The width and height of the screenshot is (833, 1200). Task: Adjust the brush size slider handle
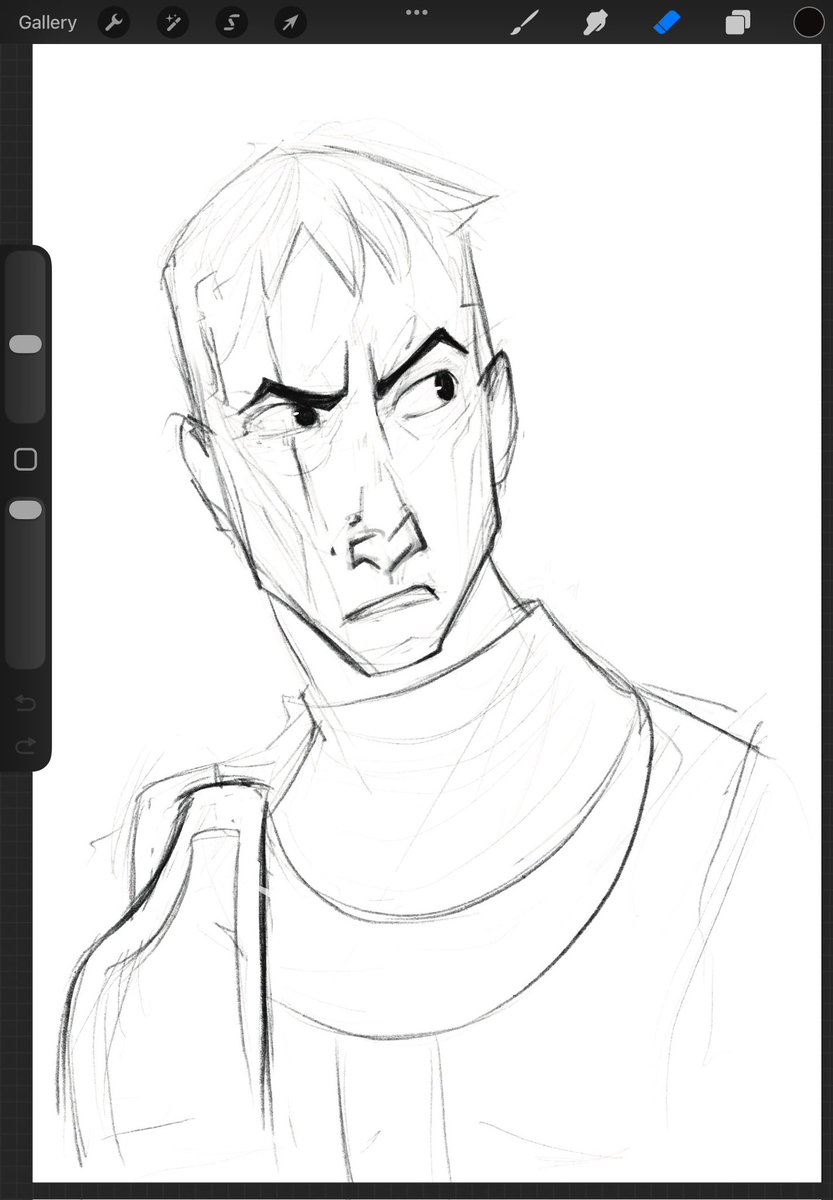[25, 344]
